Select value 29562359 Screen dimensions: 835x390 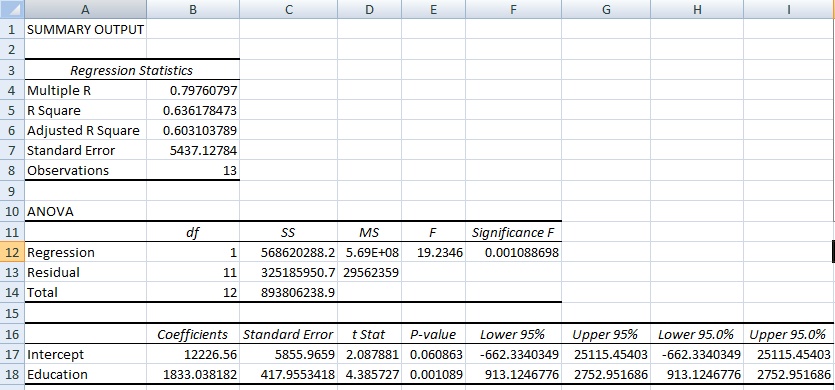pos(370,272)
